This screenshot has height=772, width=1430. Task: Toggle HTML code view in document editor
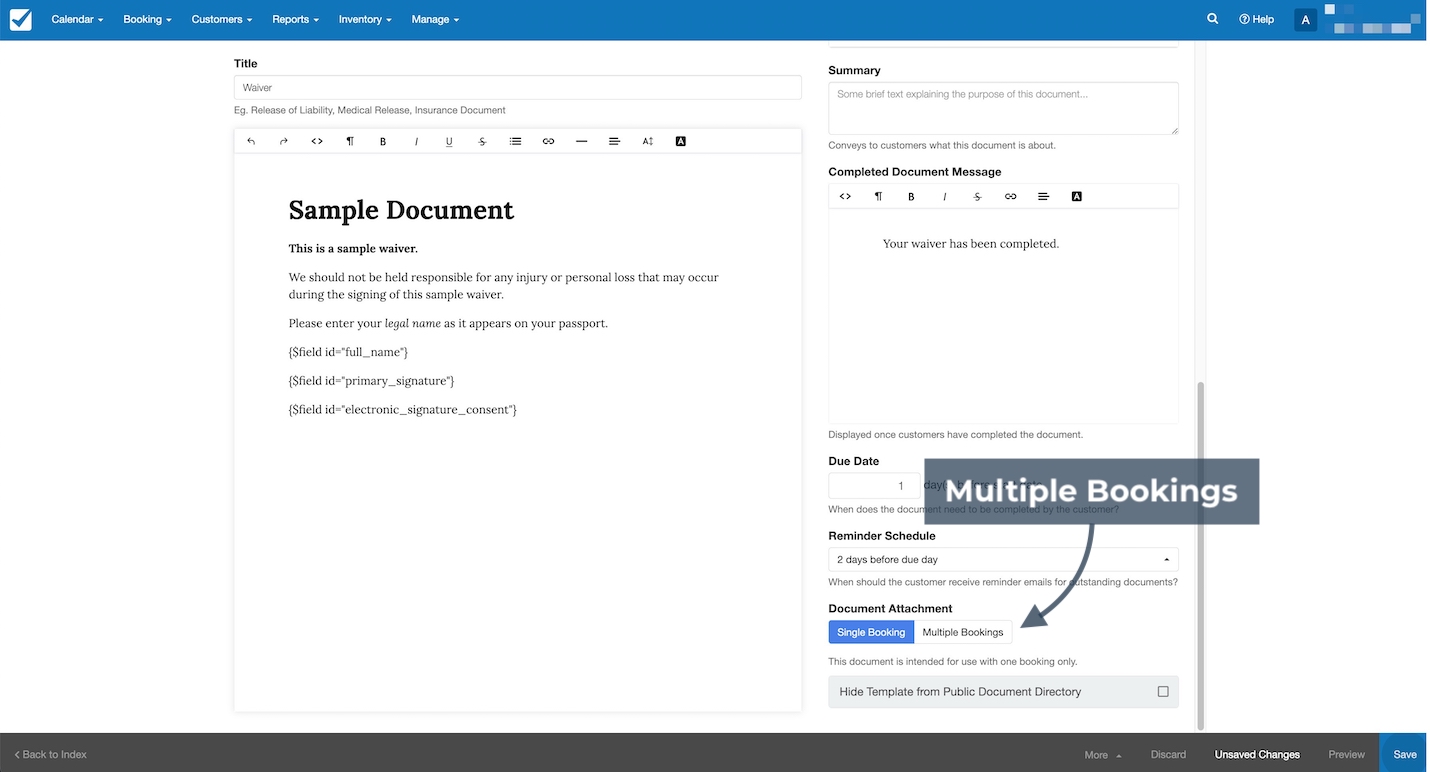317,141
